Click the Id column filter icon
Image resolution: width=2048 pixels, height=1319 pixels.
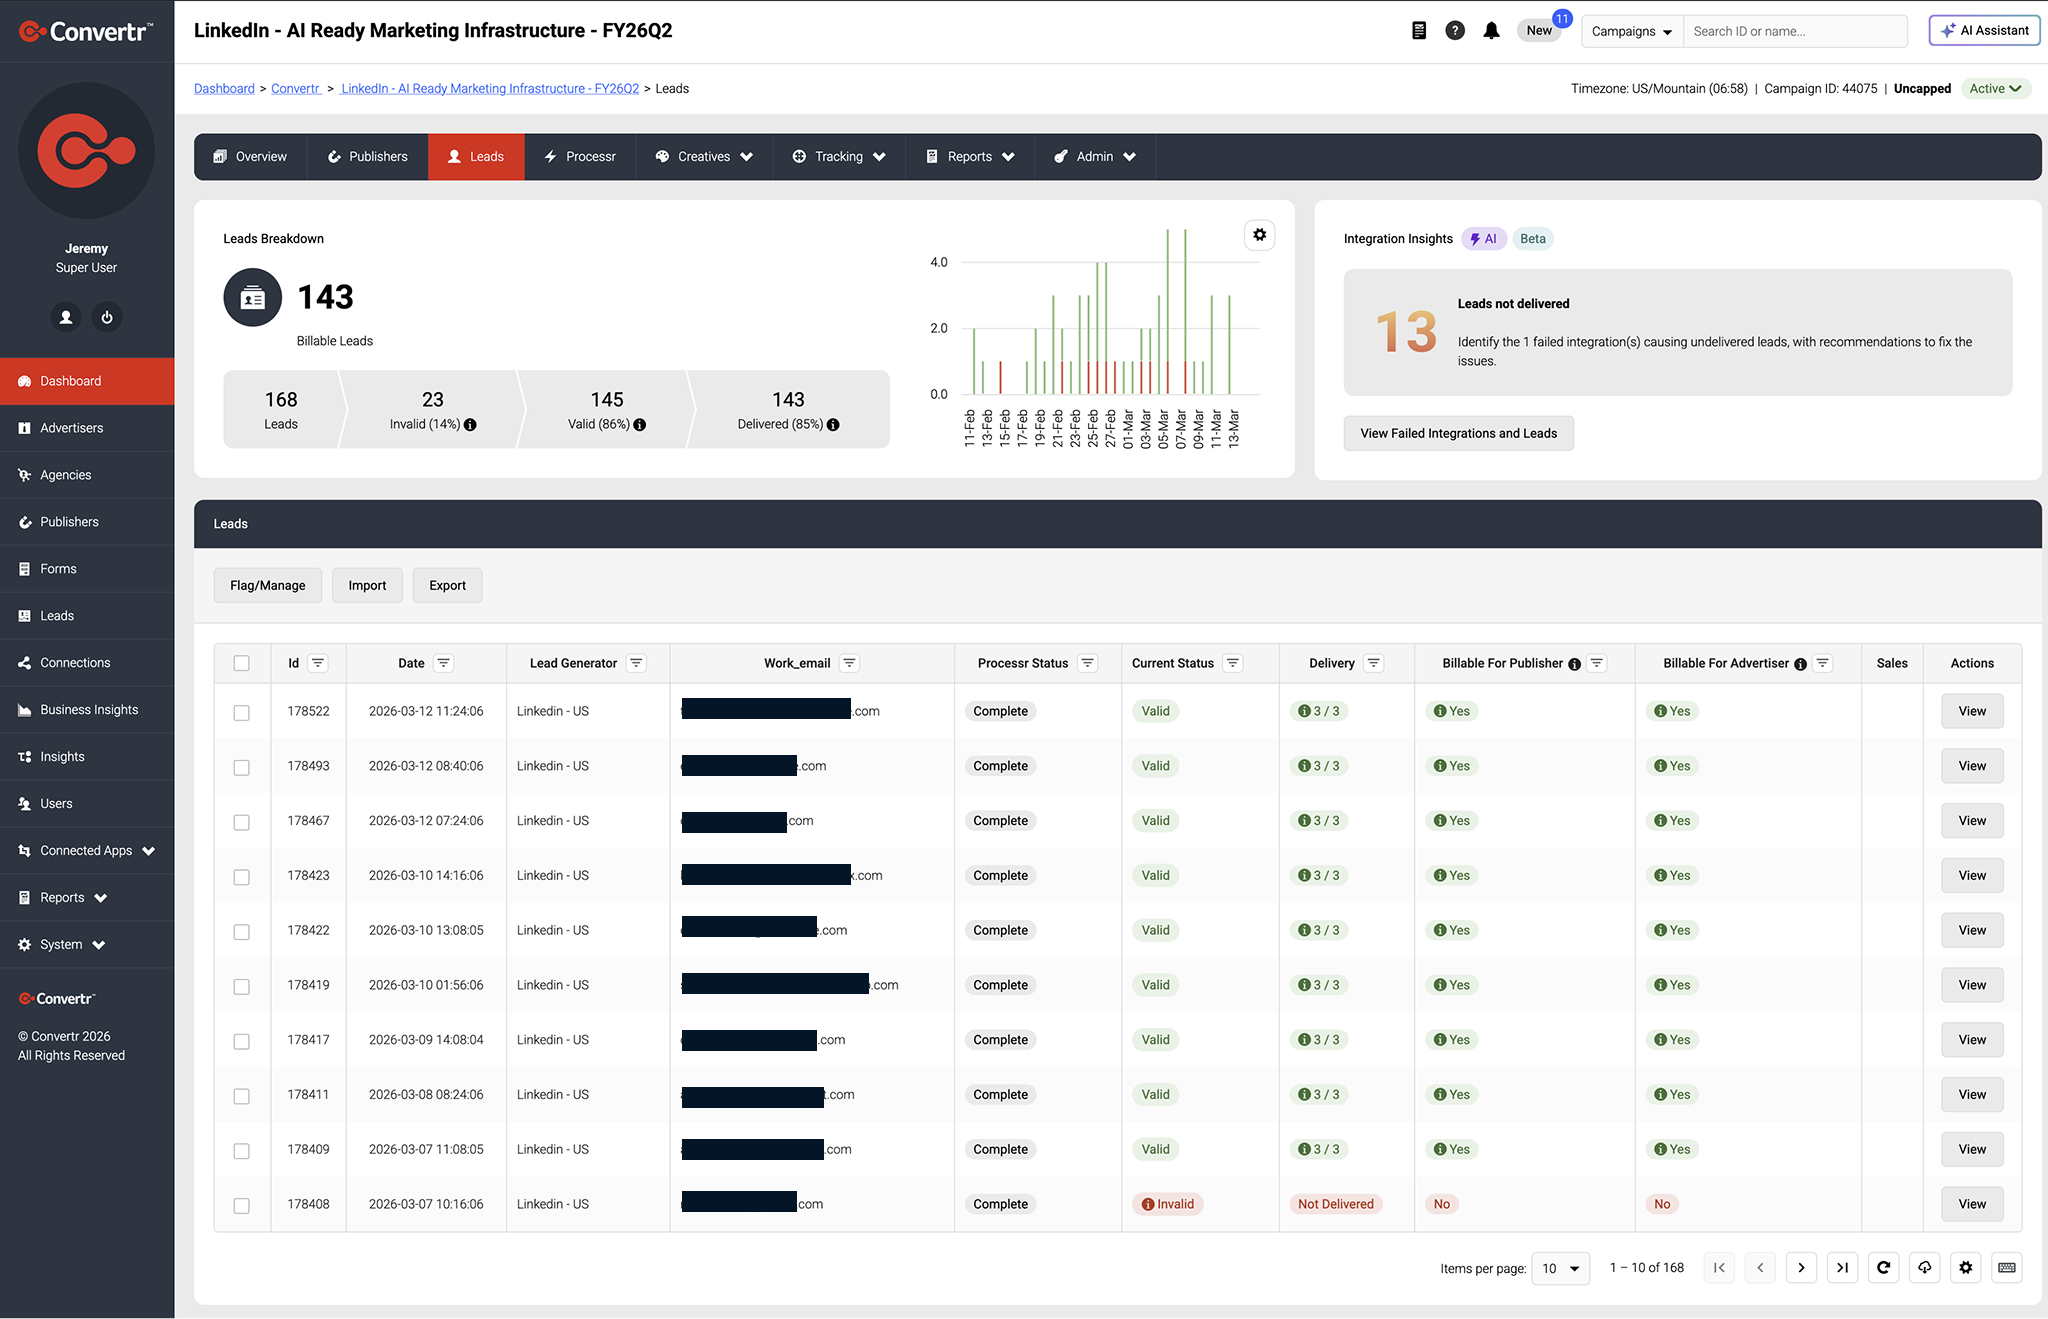318,663
